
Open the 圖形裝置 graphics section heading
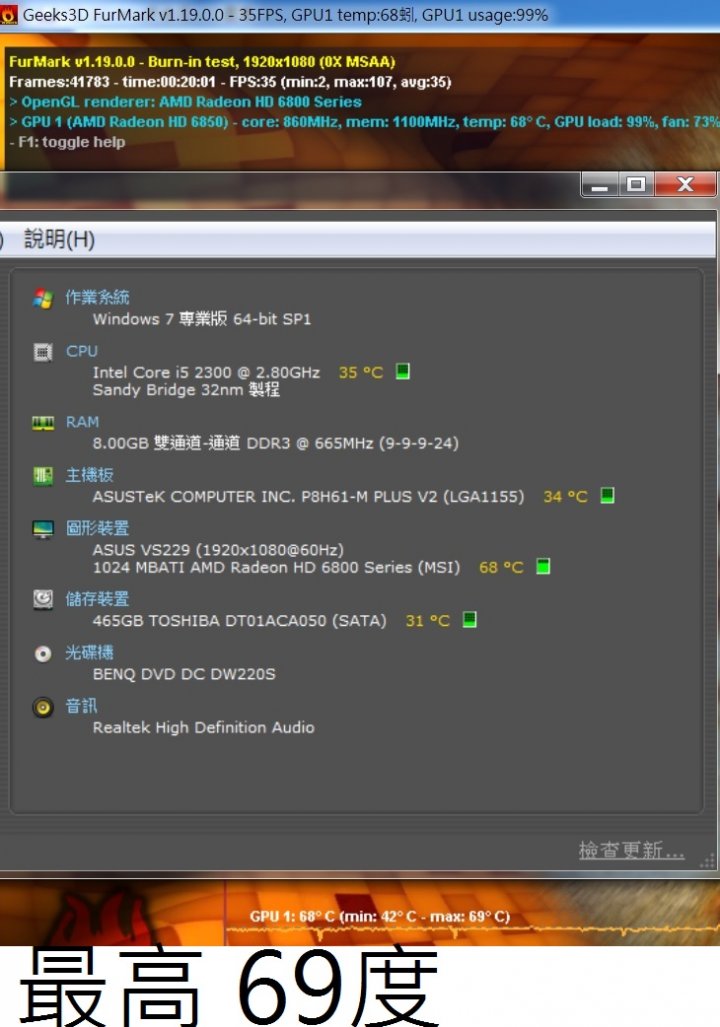97,528
